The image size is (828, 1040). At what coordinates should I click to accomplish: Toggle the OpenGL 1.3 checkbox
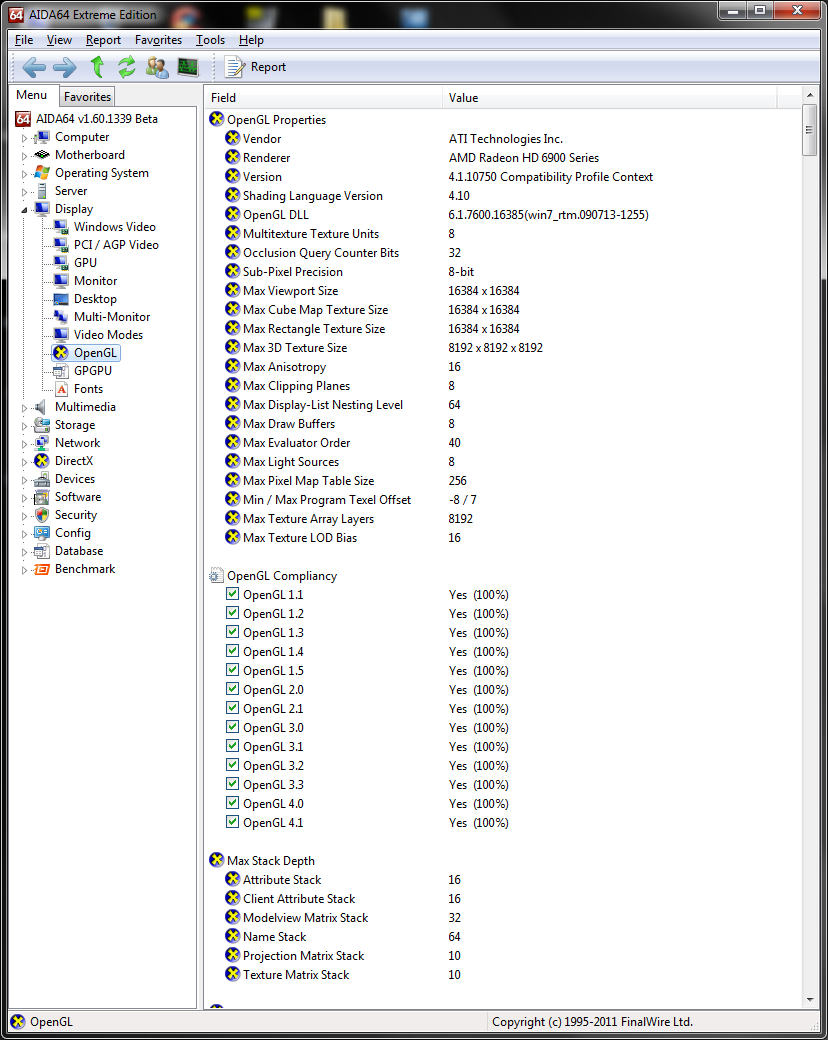[x=232, y=631]
